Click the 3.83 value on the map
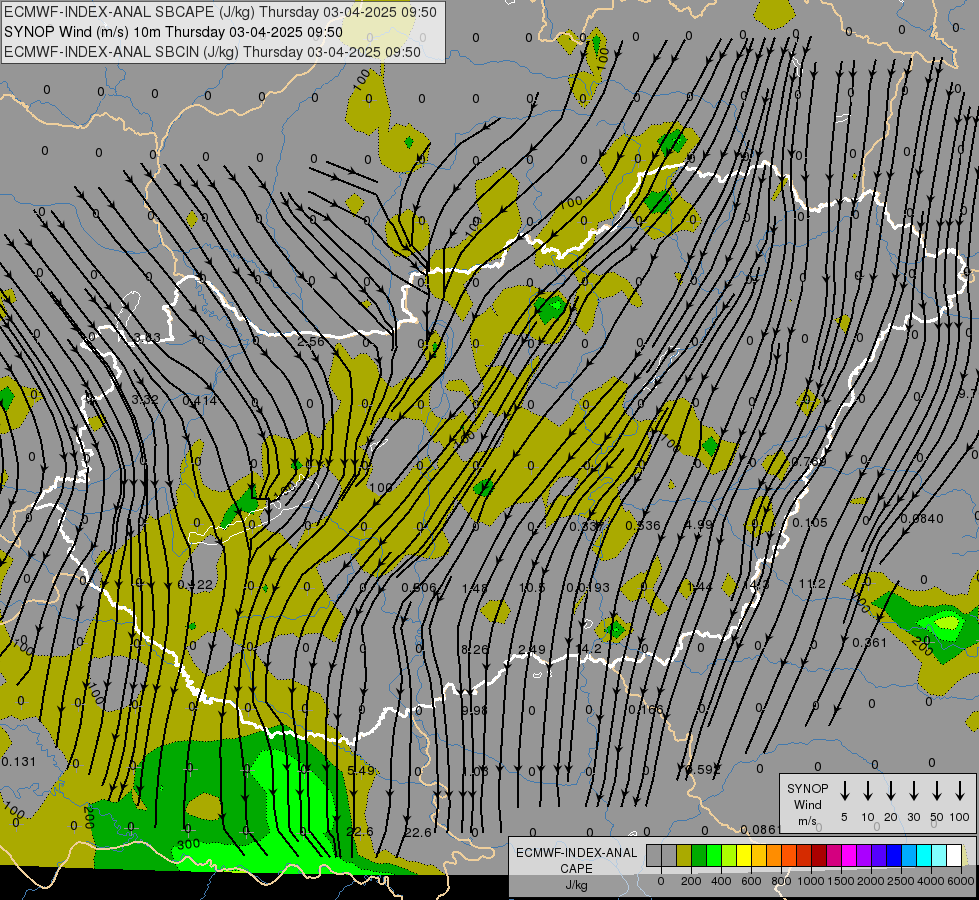The image size is (979, 900). [x=147, y=338]
